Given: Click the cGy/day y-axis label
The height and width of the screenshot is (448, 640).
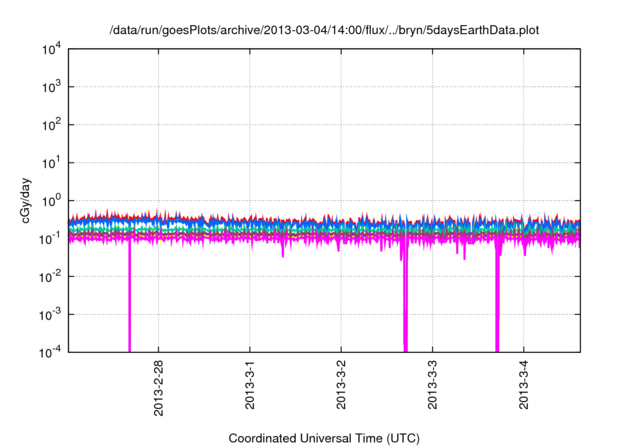Looking at the screenshot, I should pyautogui.click(x=25, y=200).
